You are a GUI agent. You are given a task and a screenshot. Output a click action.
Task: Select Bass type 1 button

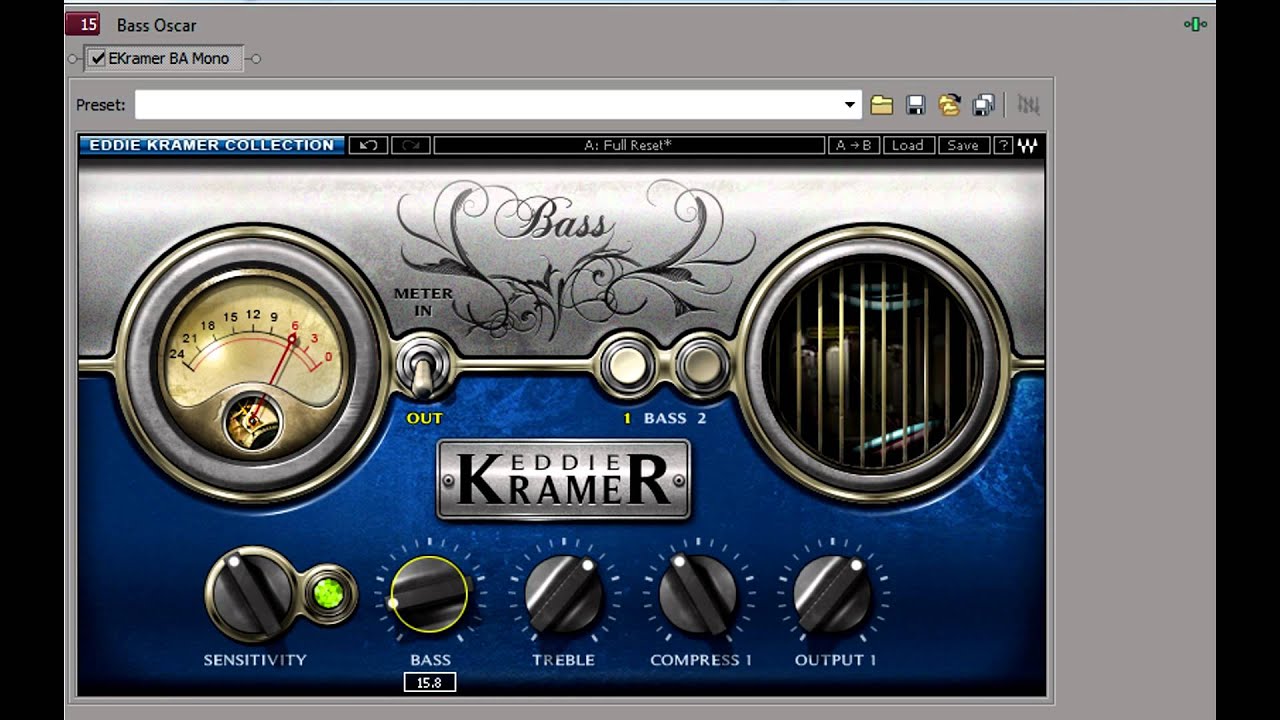coord(627,366)
